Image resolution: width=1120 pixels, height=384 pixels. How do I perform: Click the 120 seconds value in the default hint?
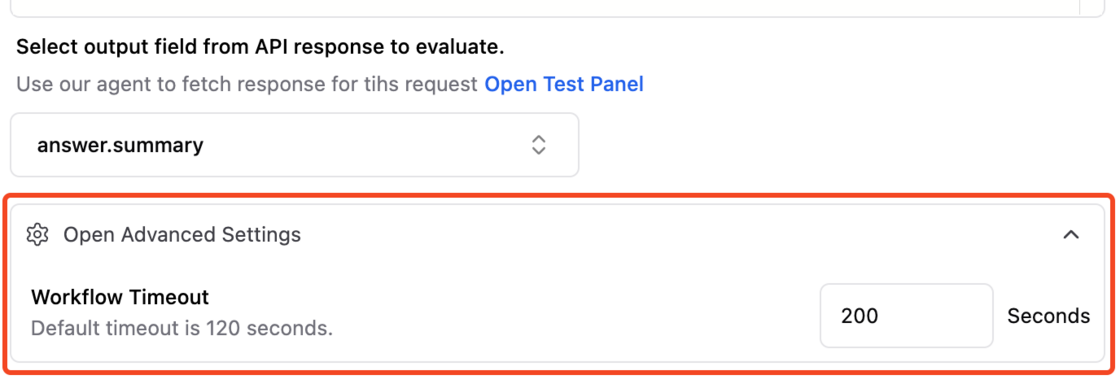click(x=270, y=329)
